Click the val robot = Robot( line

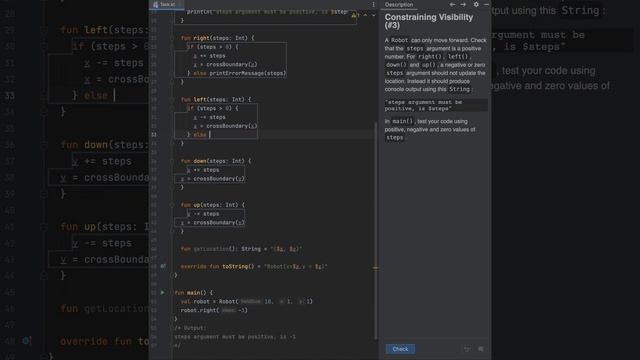tap(247, 302)
